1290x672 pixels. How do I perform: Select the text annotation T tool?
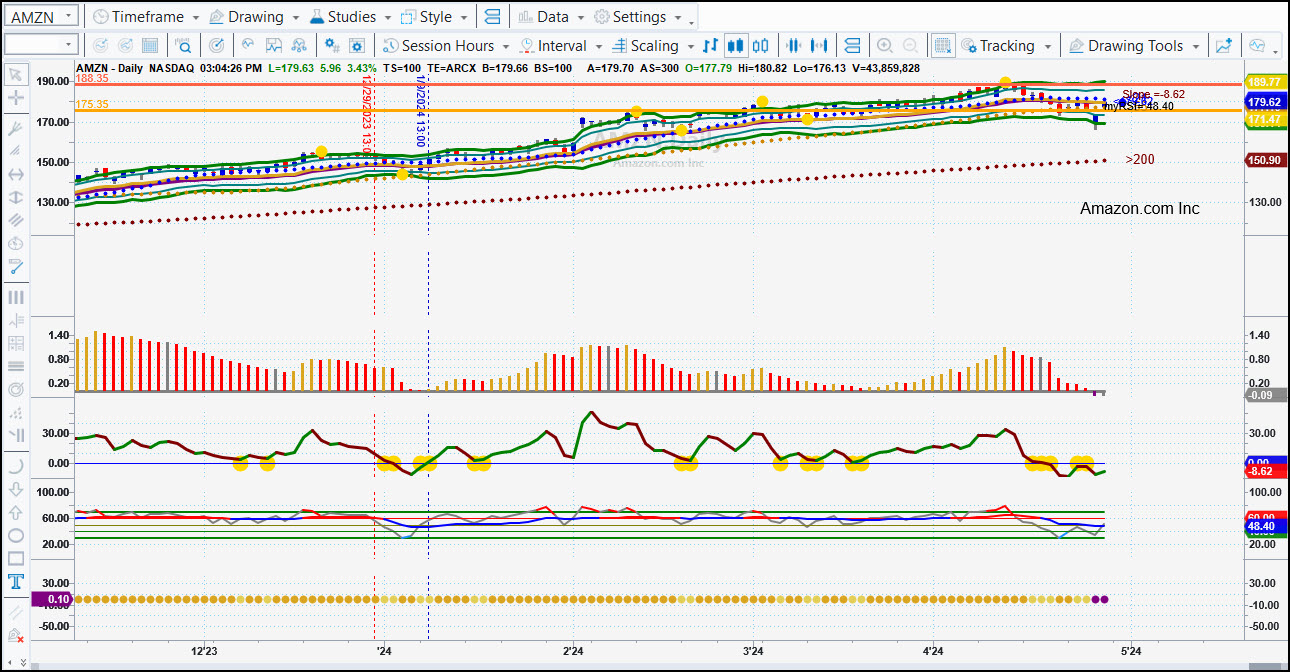pos(15,581)
